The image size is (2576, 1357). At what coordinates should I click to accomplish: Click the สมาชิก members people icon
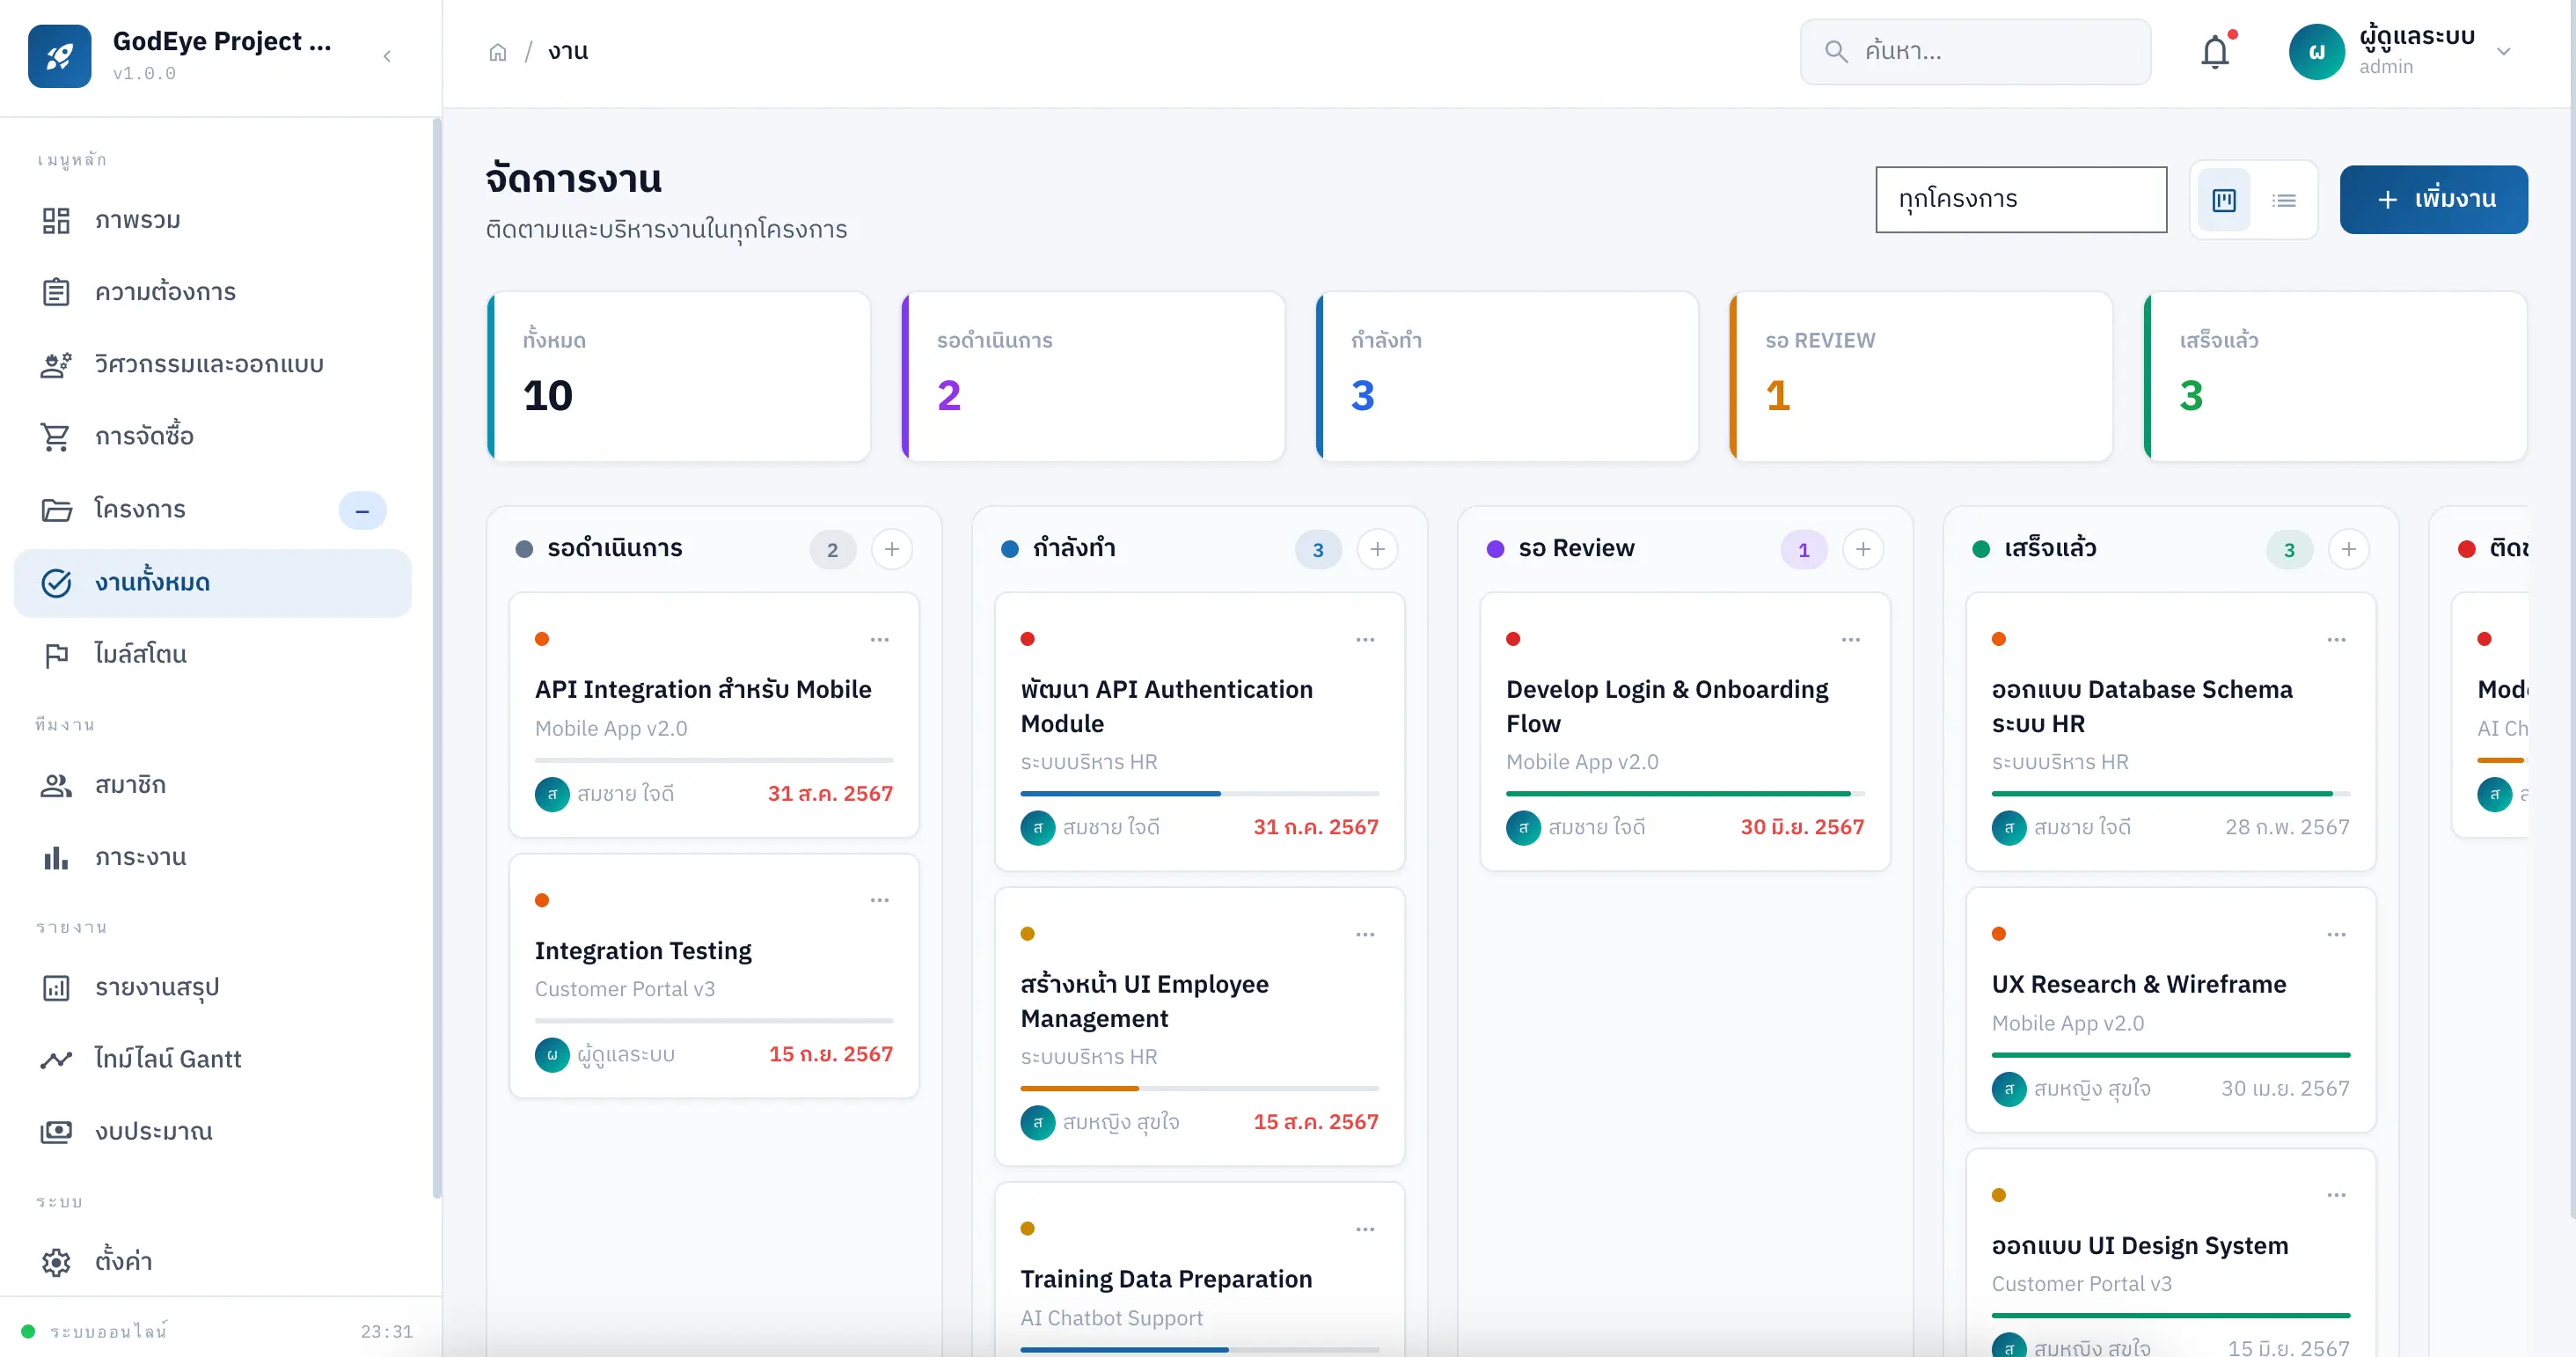(x=56, y=785)
